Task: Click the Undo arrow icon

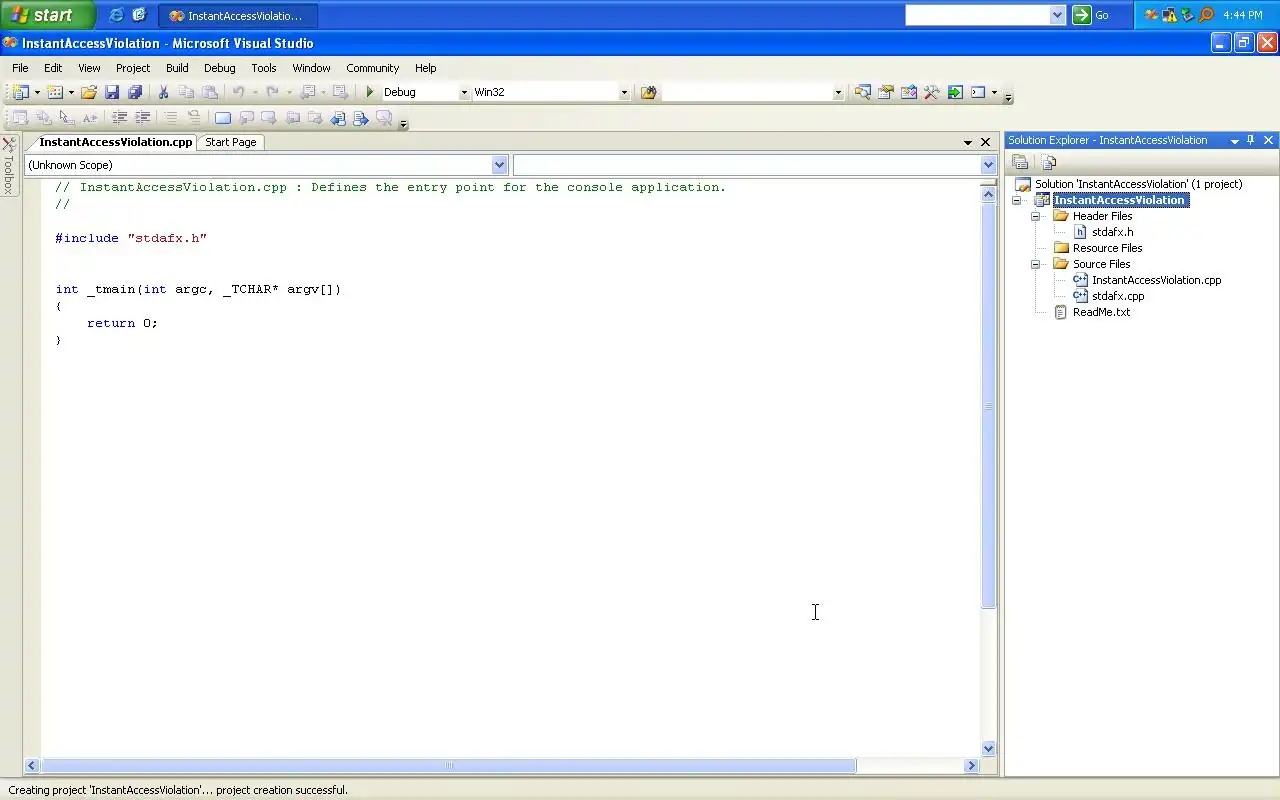Action: click(x=238, y=92)
